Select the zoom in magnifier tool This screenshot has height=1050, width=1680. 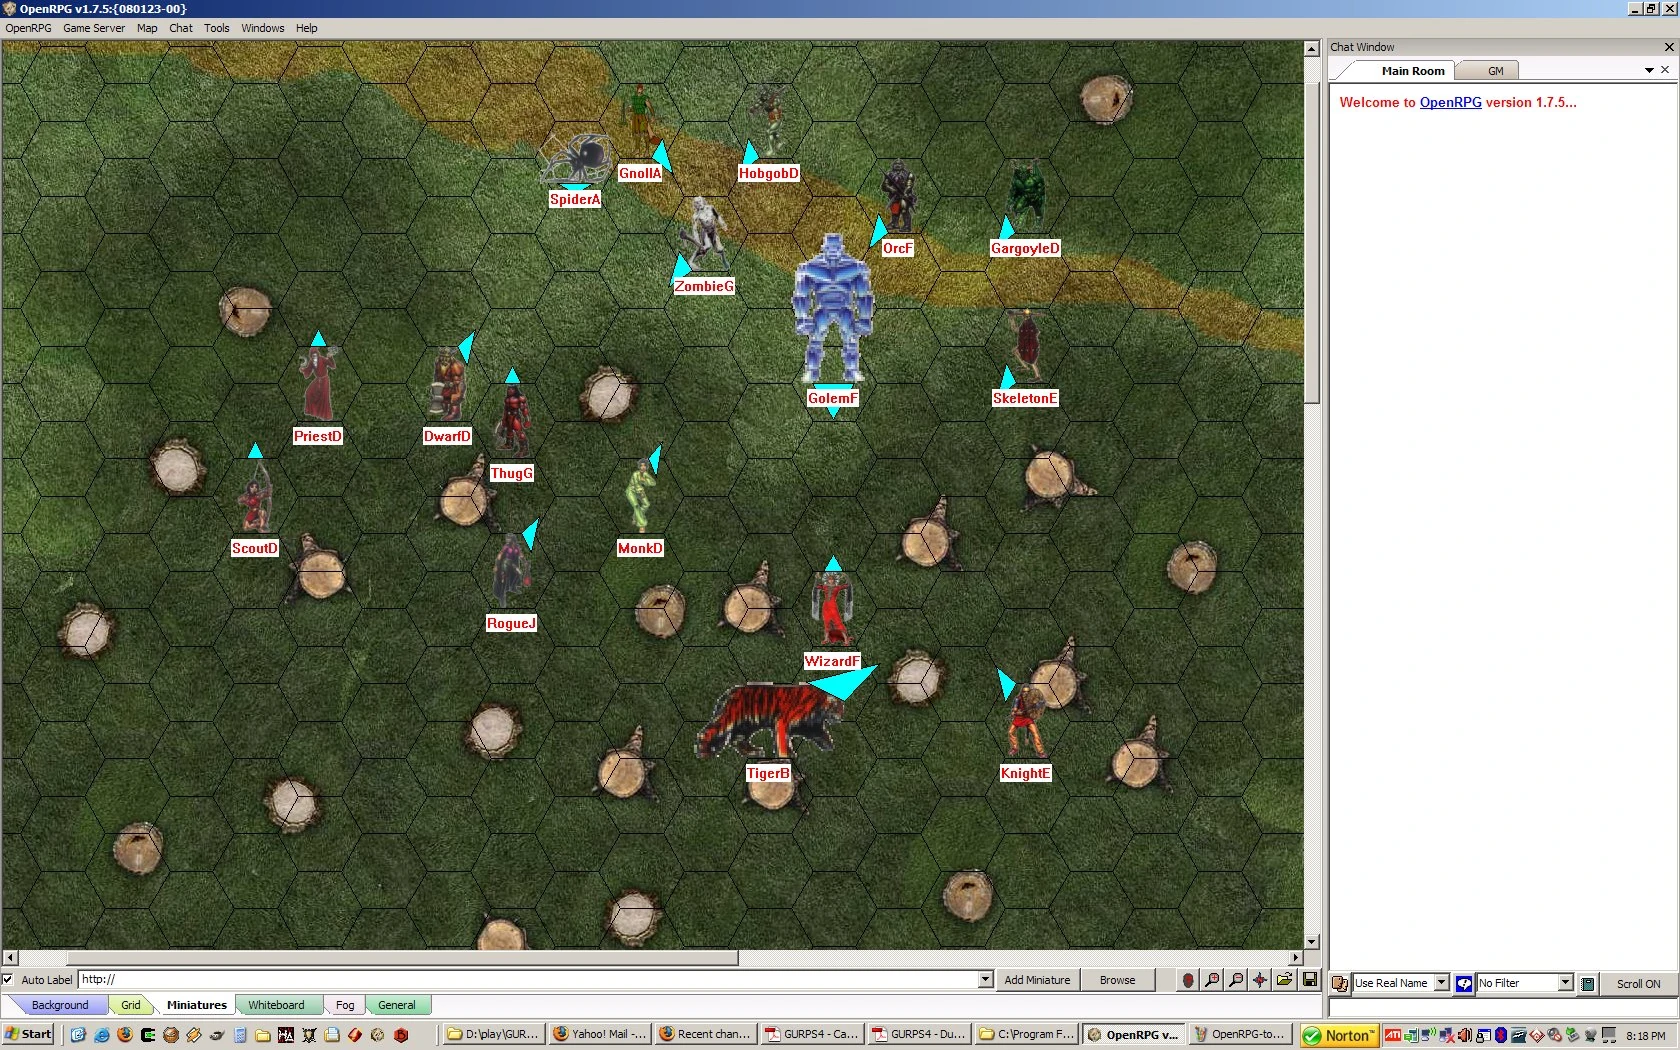click(x=1211, y=980)
